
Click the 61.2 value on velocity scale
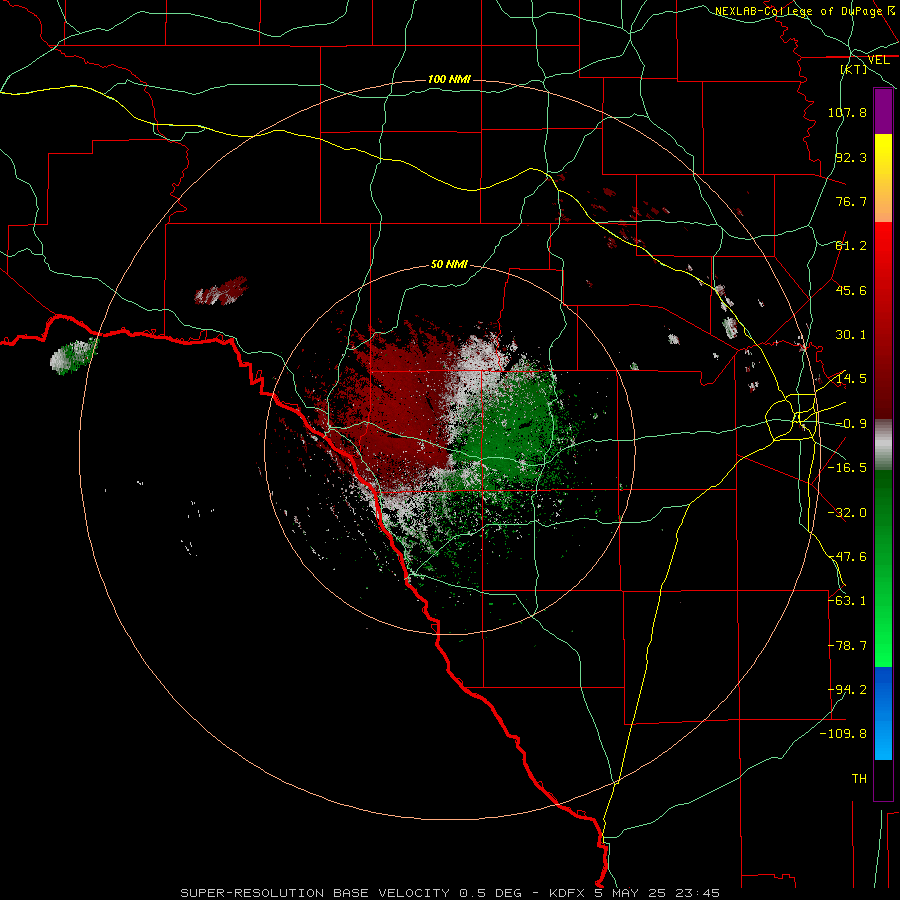pos(851,246)
